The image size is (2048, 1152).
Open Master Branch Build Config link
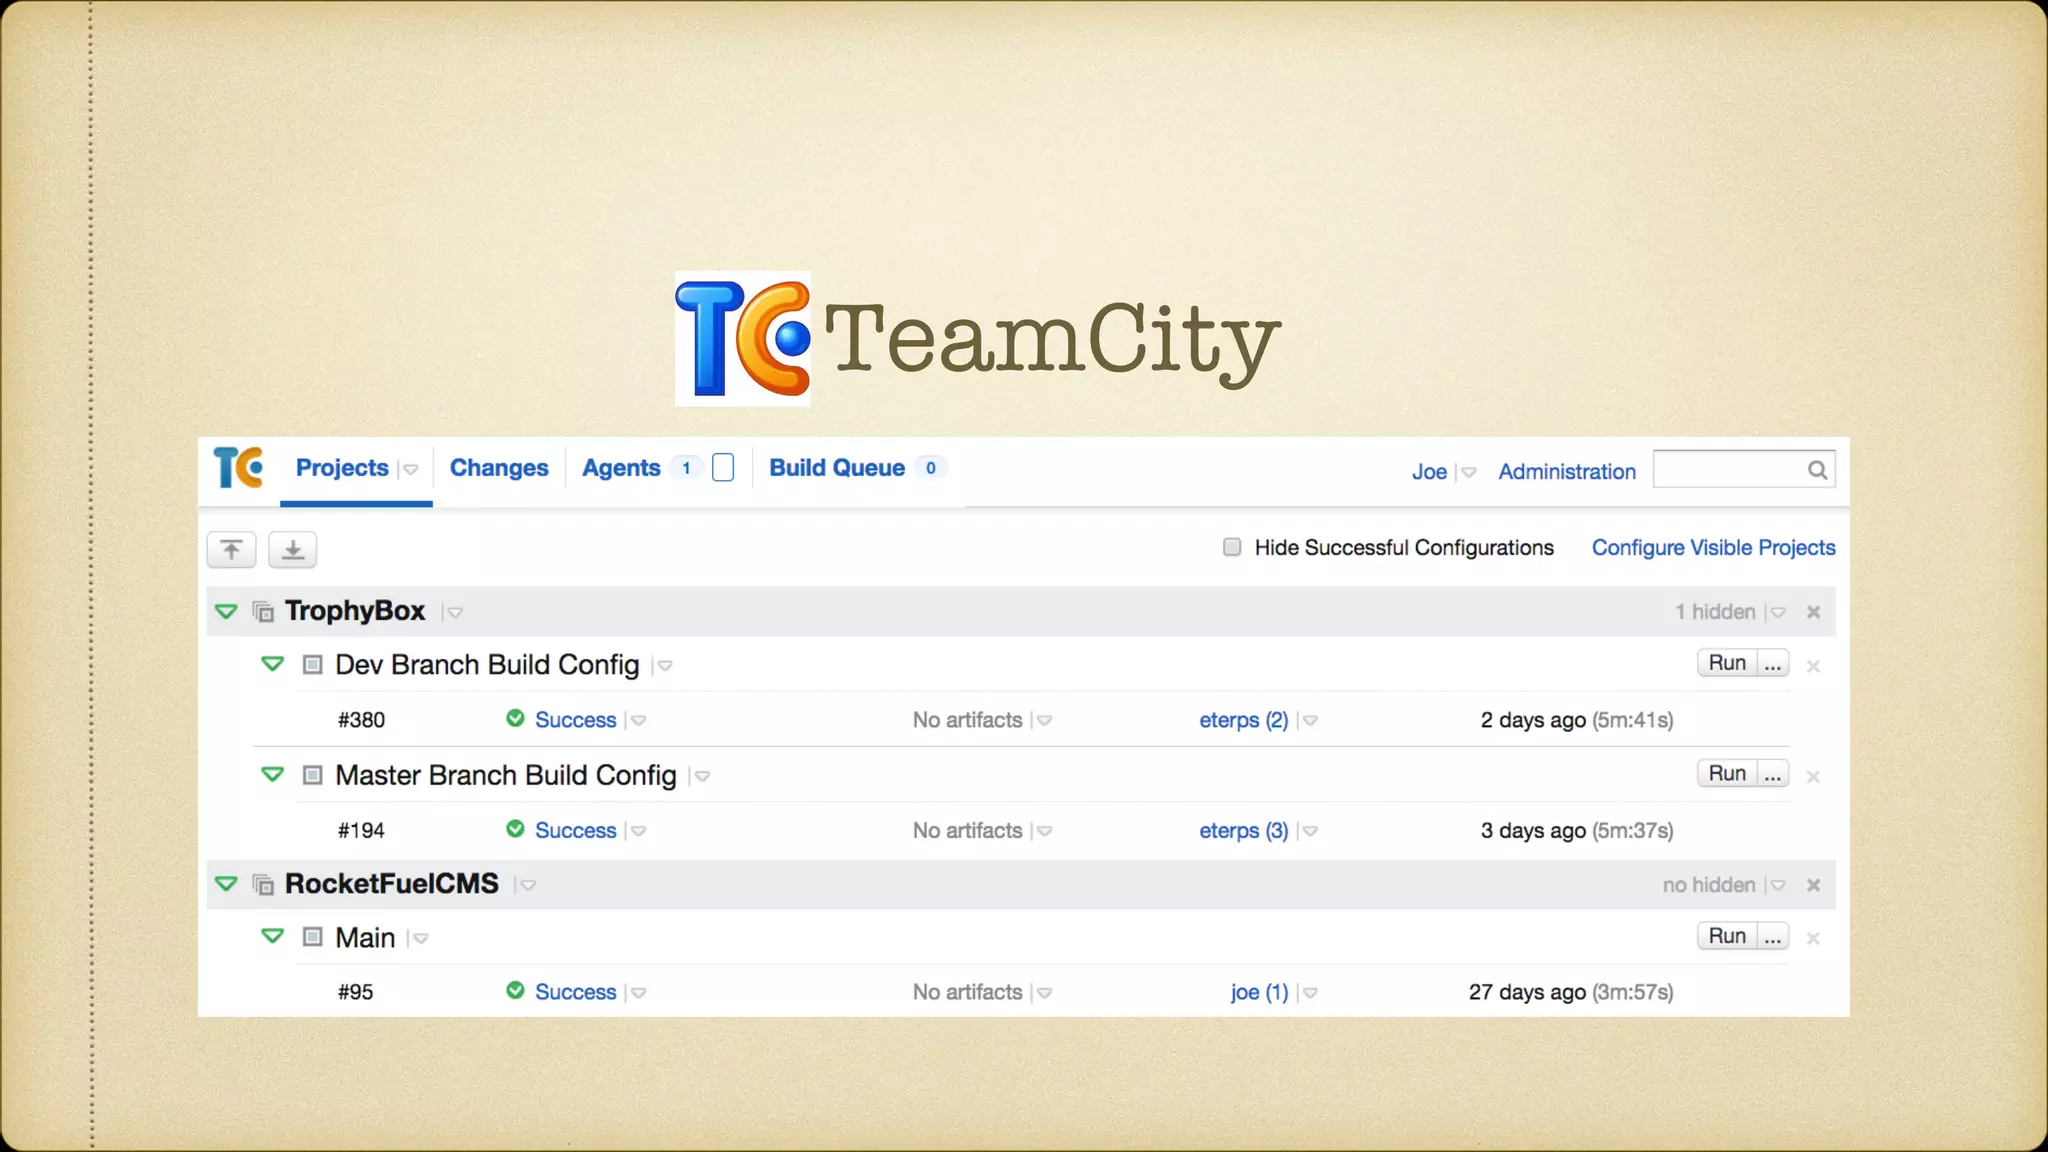(x=506, y=776)
